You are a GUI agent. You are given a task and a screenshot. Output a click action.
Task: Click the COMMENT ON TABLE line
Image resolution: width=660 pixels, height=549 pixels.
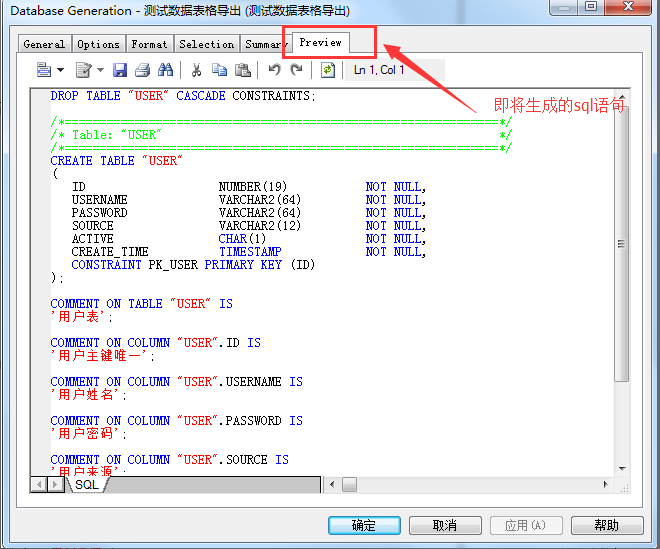tap(141, 304)
